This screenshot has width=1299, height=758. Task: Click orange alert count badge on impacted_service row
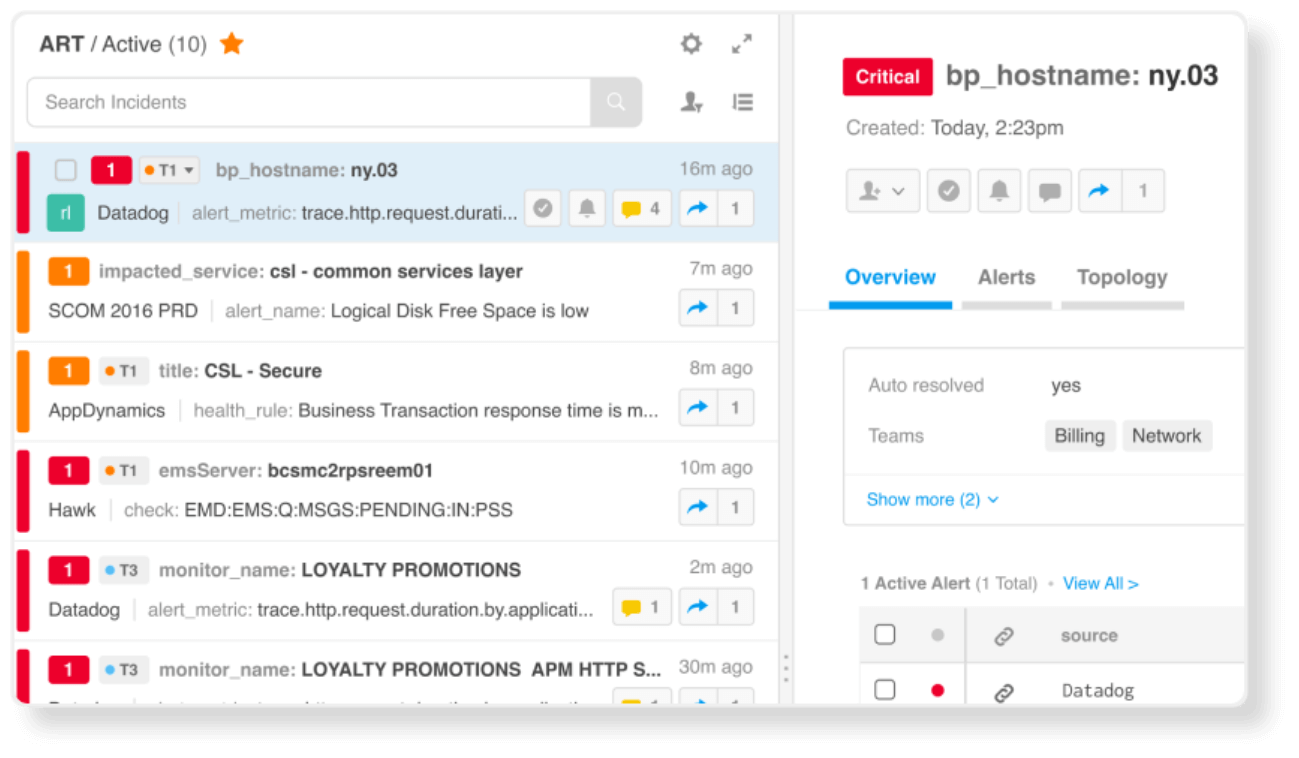(69, 271)
